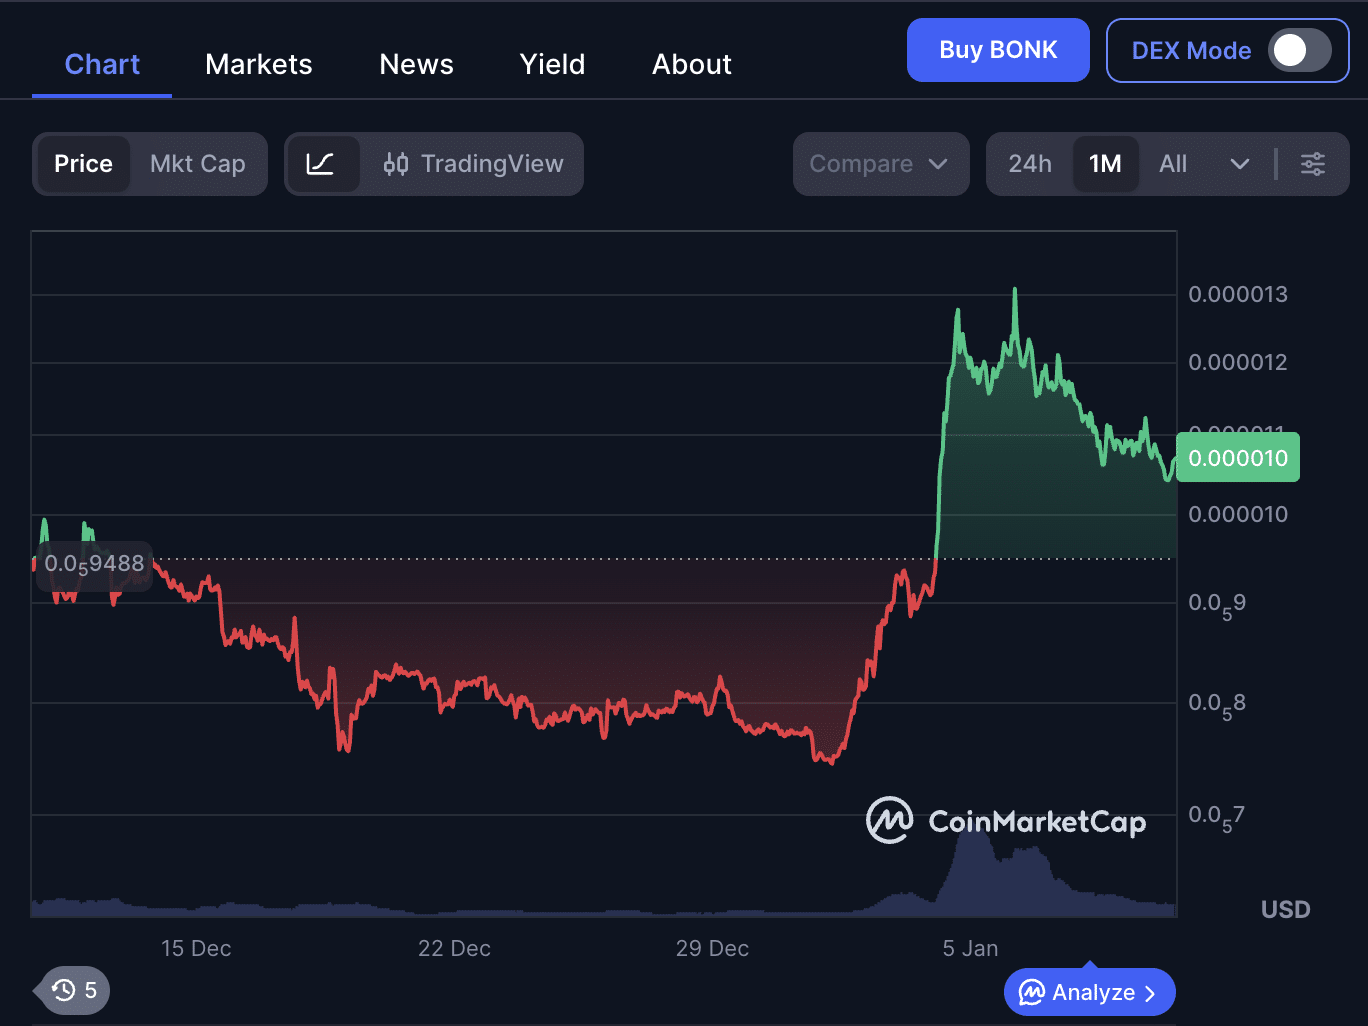The image size is (1368, 1026).
Task: Click the Analyze button
Action: pyautogui.click(x=1089, y=992)
